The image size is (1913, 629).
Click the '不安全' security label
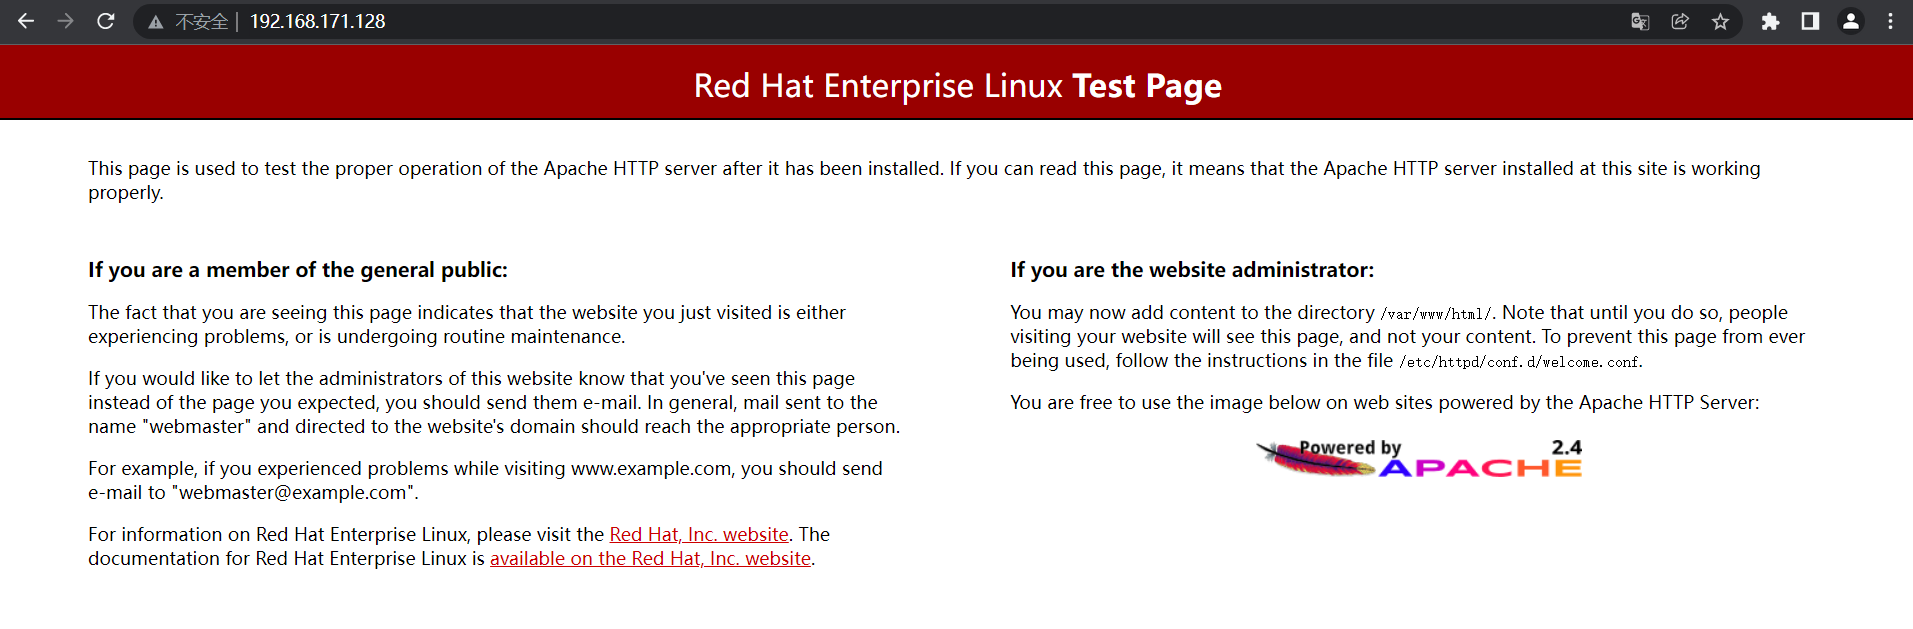point(201,22)
